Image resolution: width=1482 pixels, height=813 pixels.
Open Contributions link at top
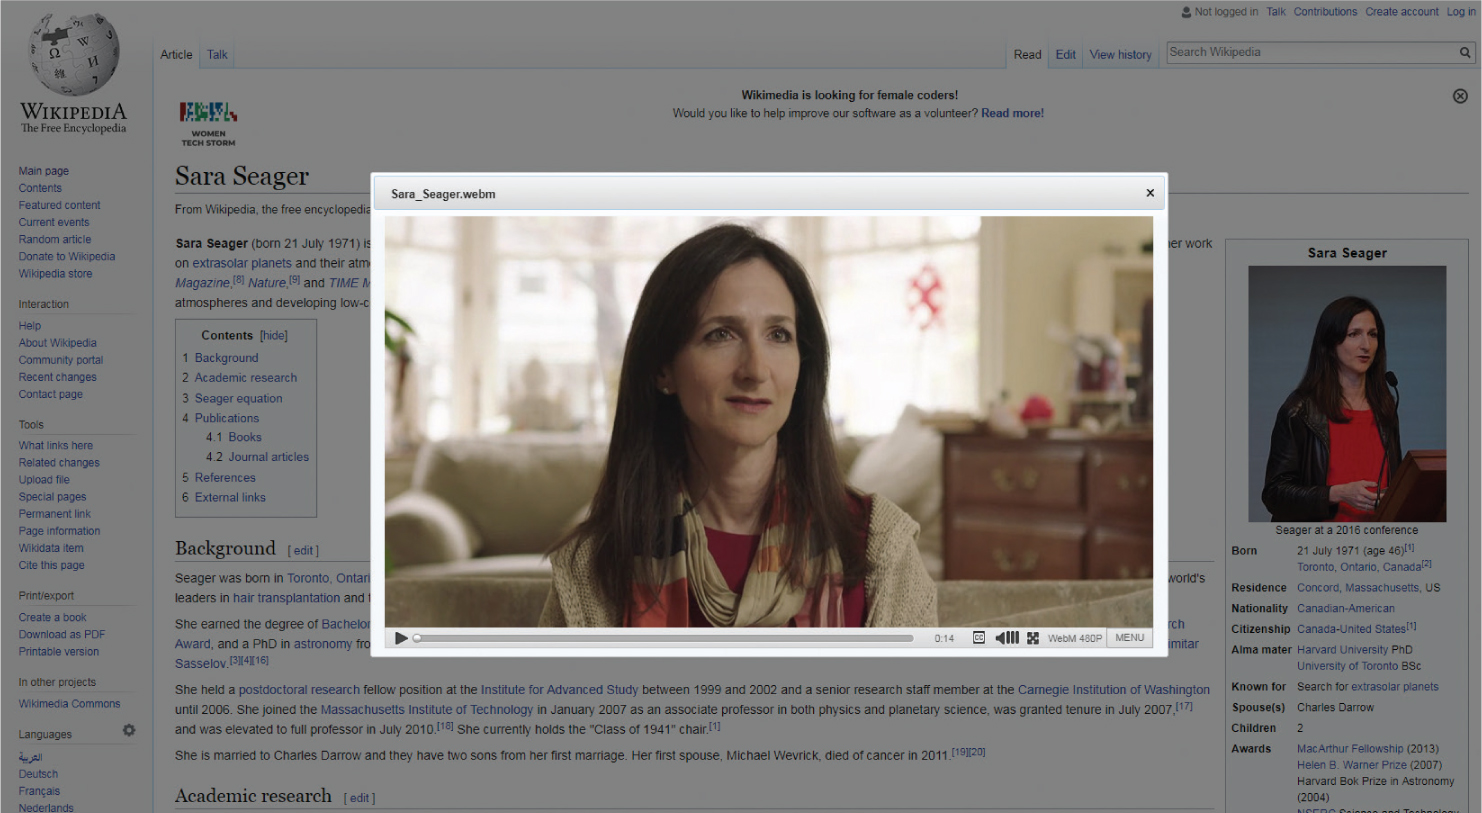pyautogui.click(x=1325, y=12)
